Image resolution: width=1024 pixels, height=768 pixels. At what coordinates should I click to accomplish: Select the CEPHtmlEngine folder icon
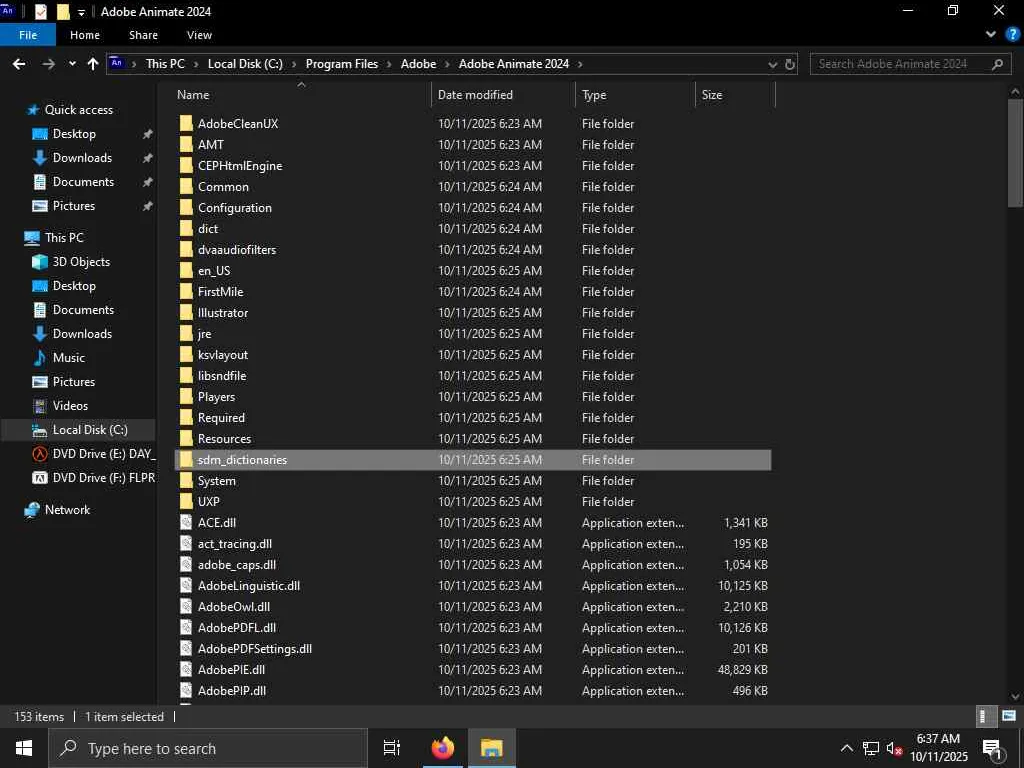186,165
